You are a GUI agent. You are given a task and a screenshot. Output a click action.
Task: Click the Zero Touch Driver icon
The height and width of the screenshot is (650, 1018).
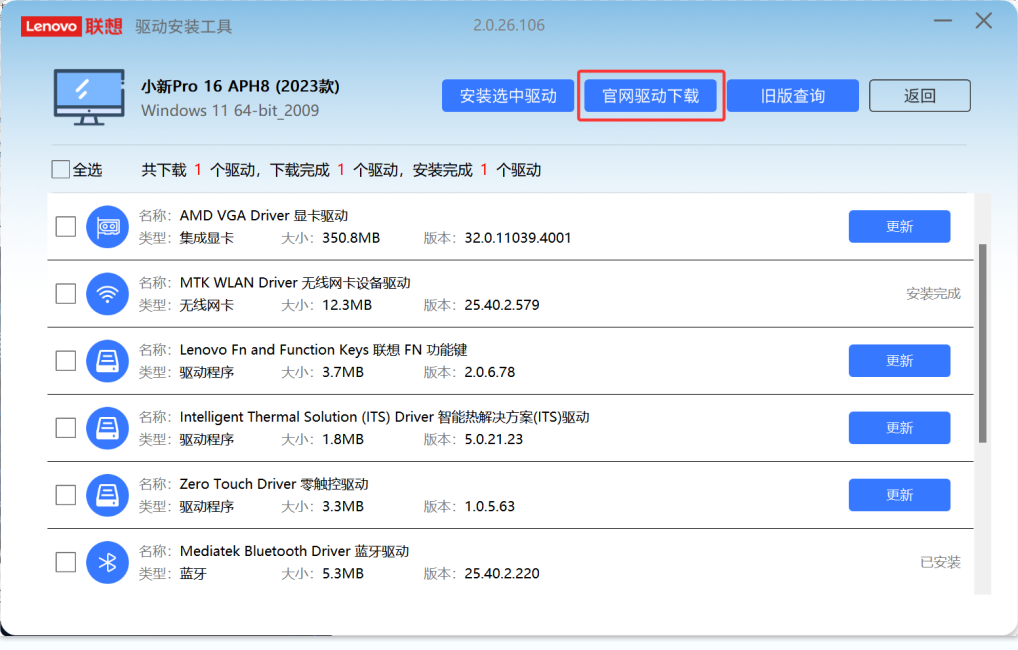pos(107,495)
